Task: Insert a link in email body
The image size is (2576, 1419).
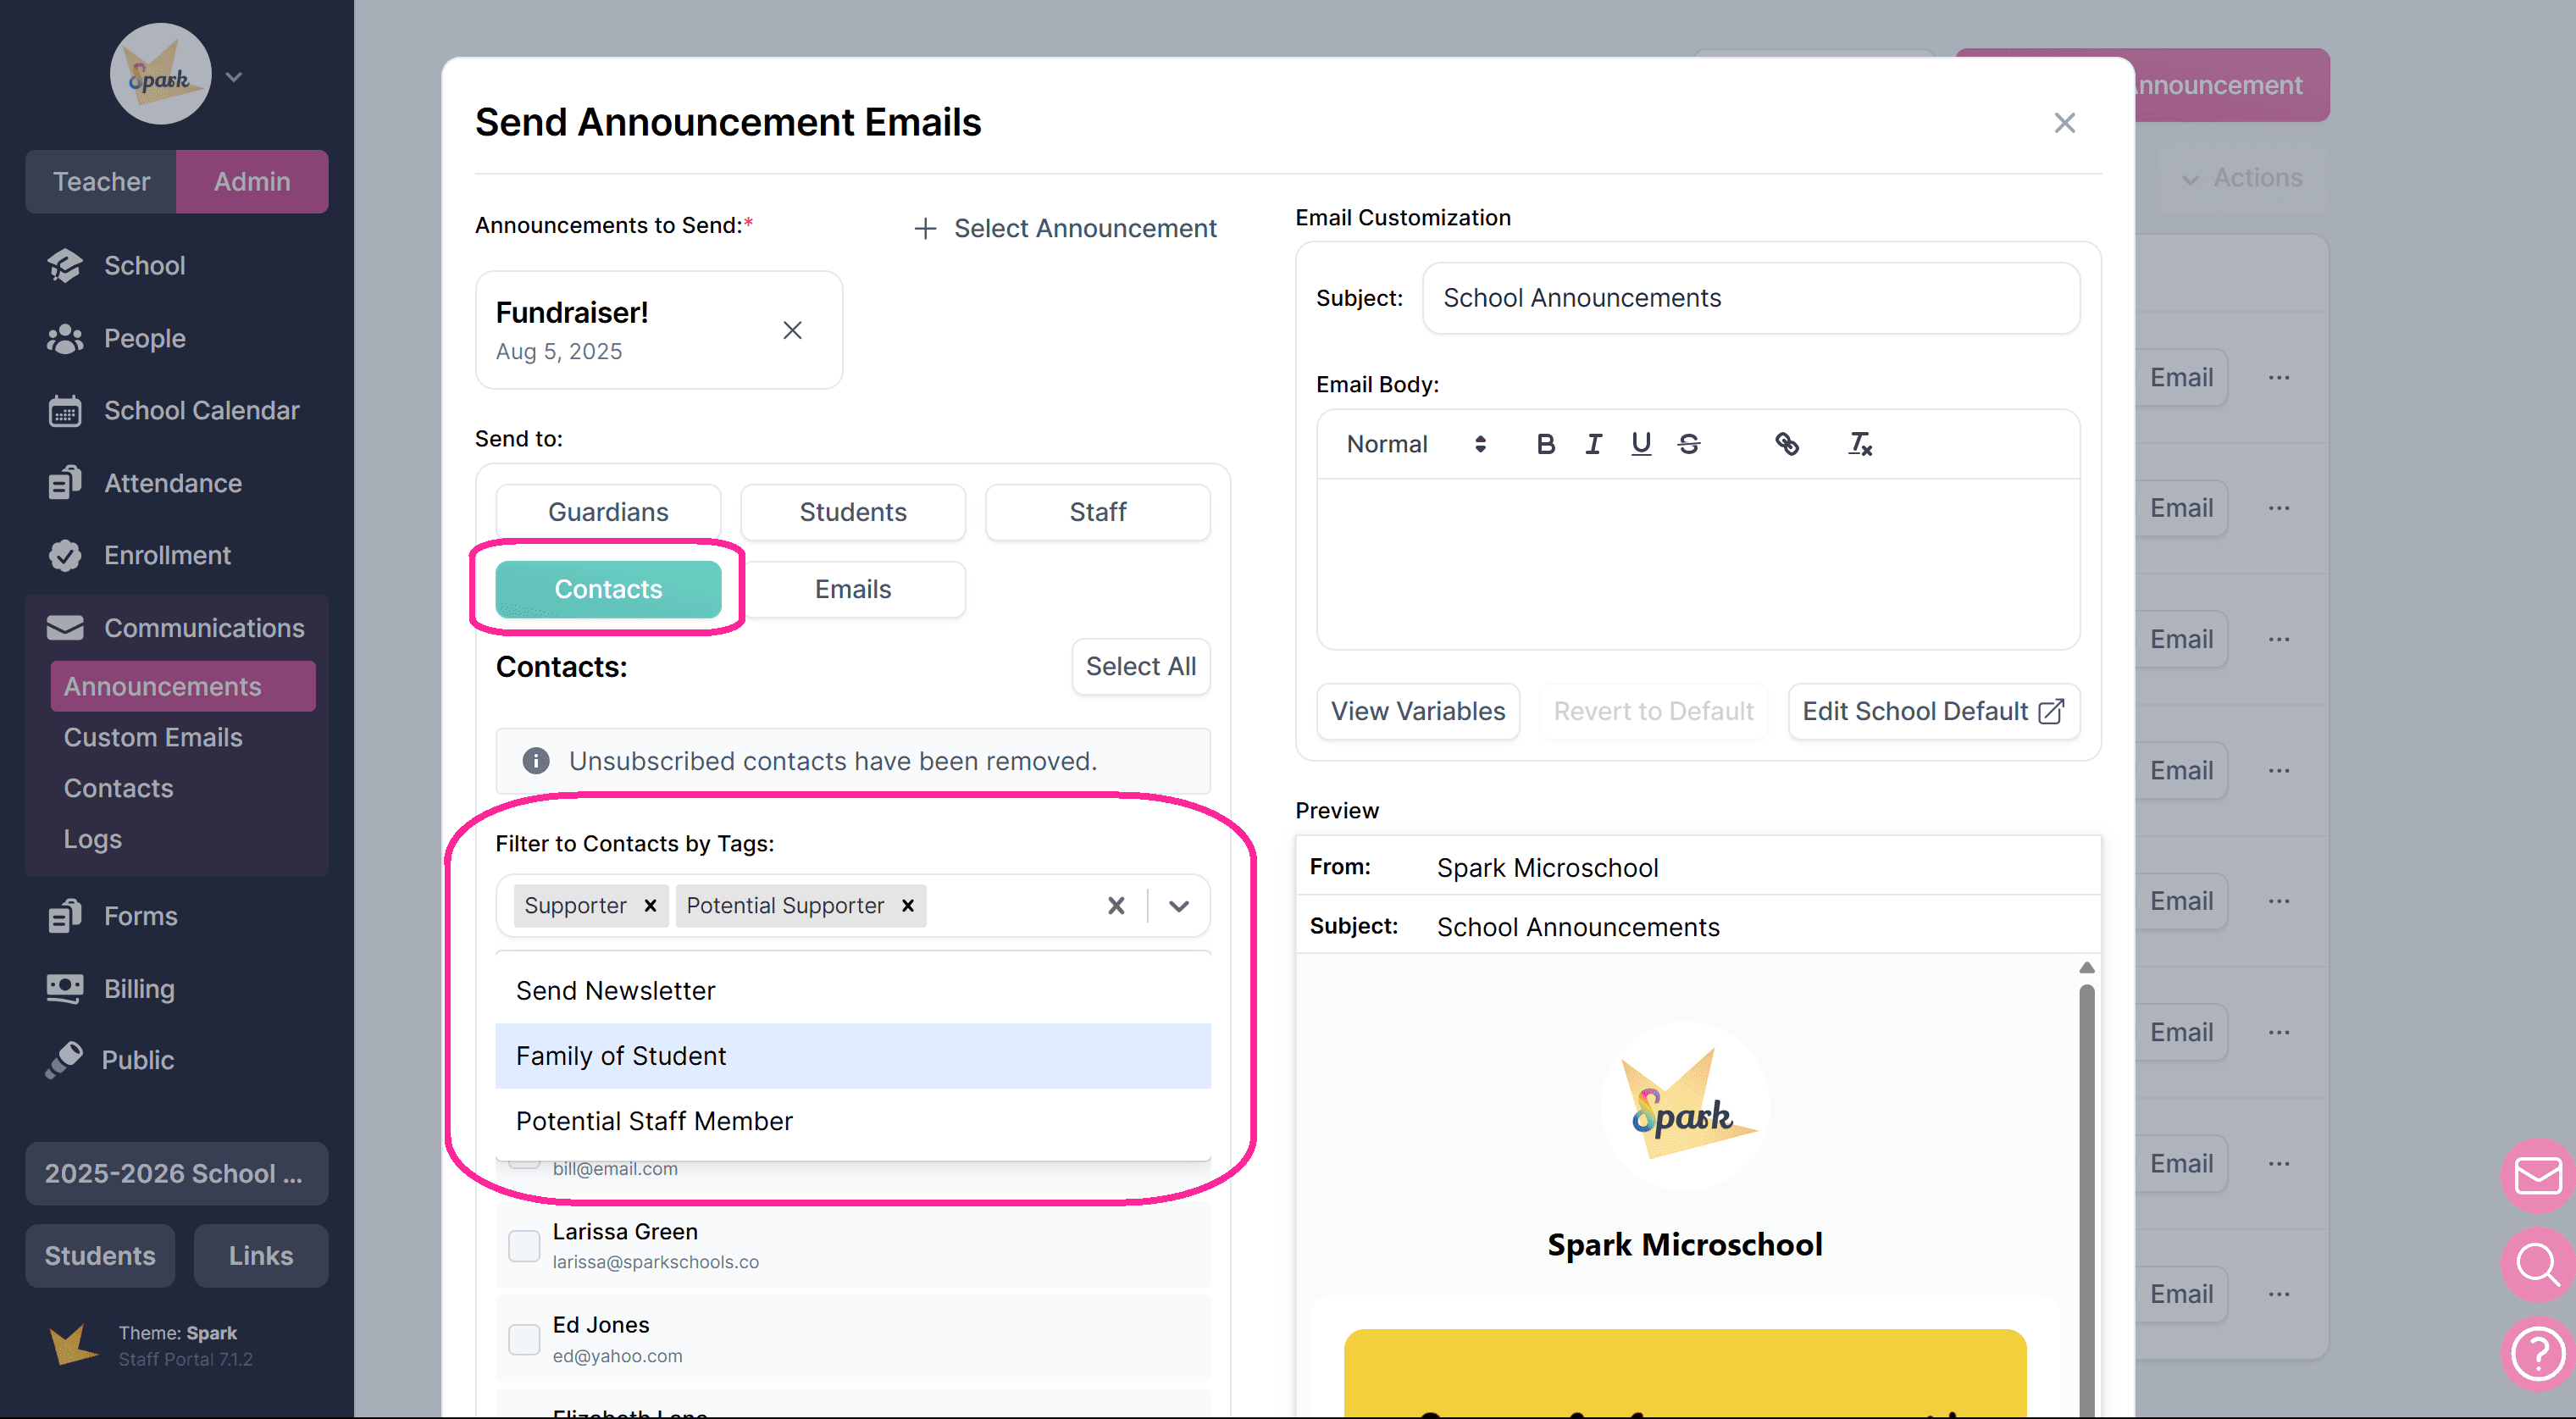Action: click(1786, 444)
